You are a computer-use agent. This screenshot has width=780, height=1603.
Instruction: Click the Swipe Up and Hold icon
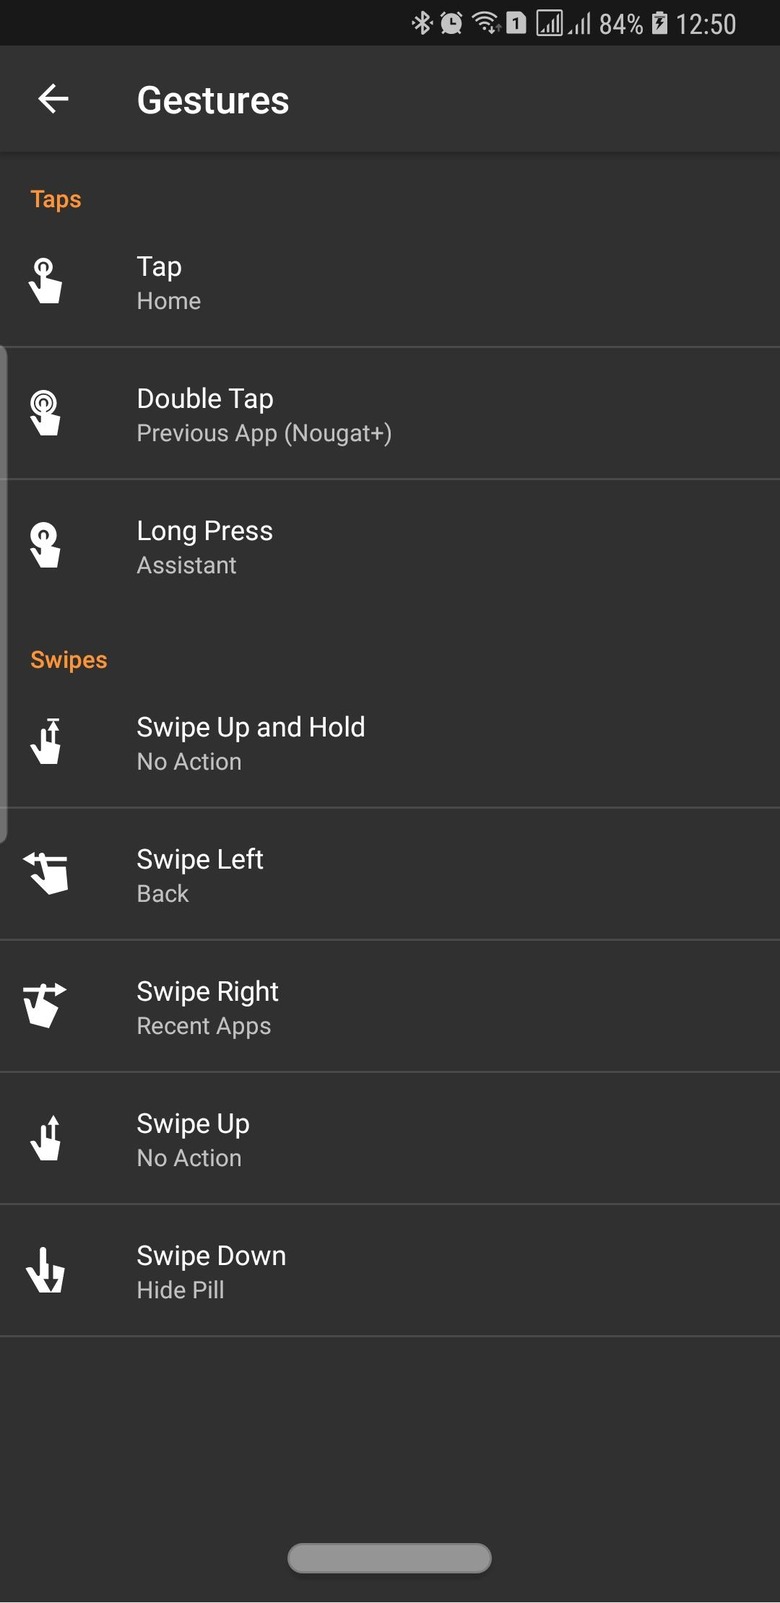pyautogui.click(x=46, y=742)
